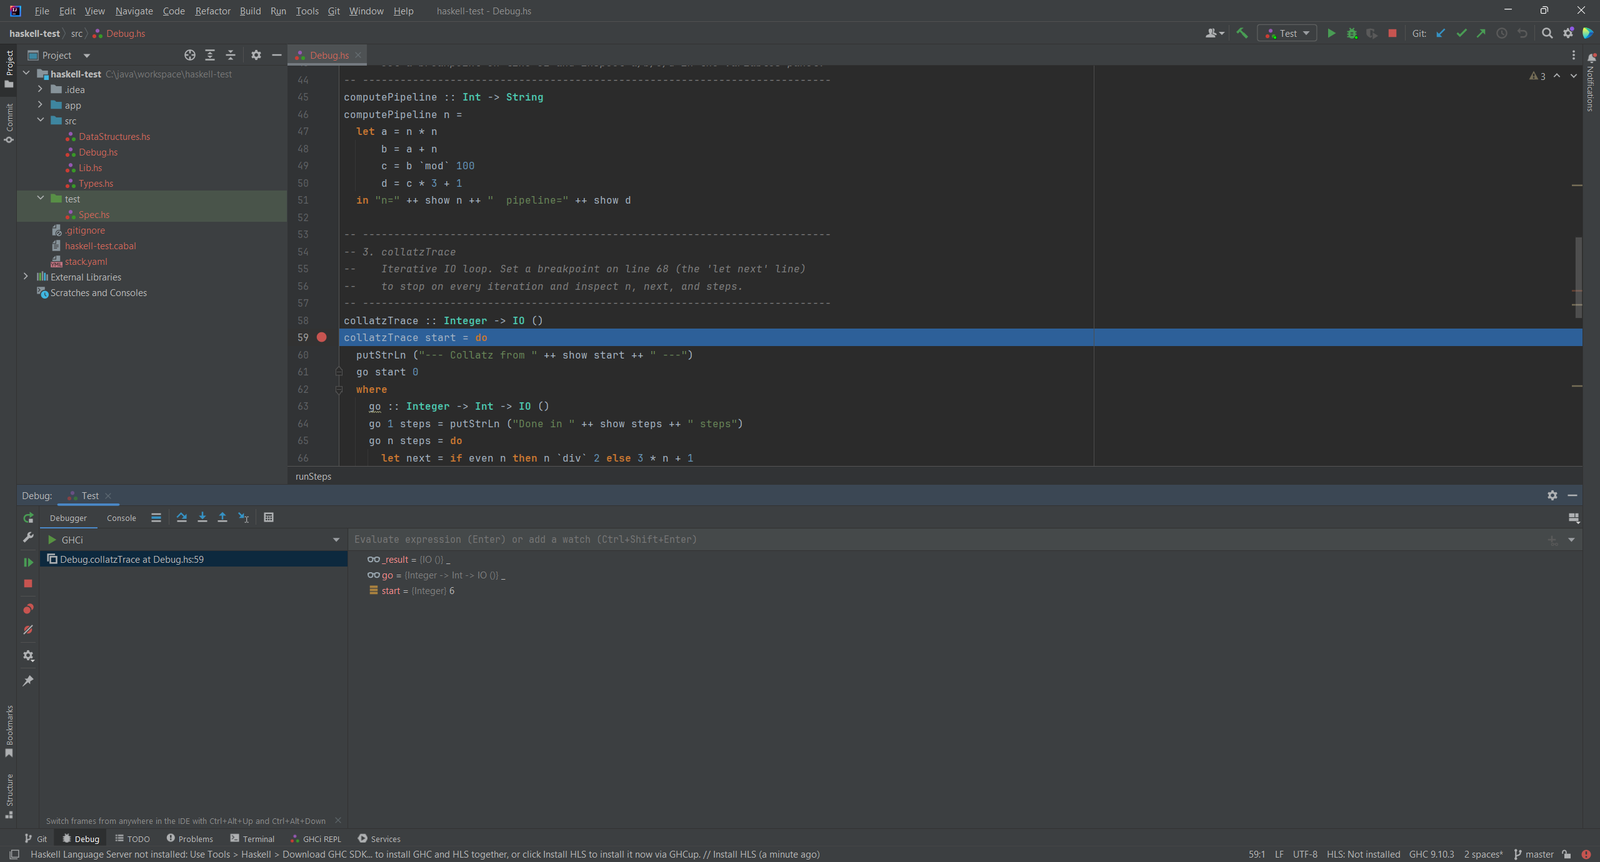Collapse the src folder
This screenshot has height=862, width=1600.
click(40, 120)
